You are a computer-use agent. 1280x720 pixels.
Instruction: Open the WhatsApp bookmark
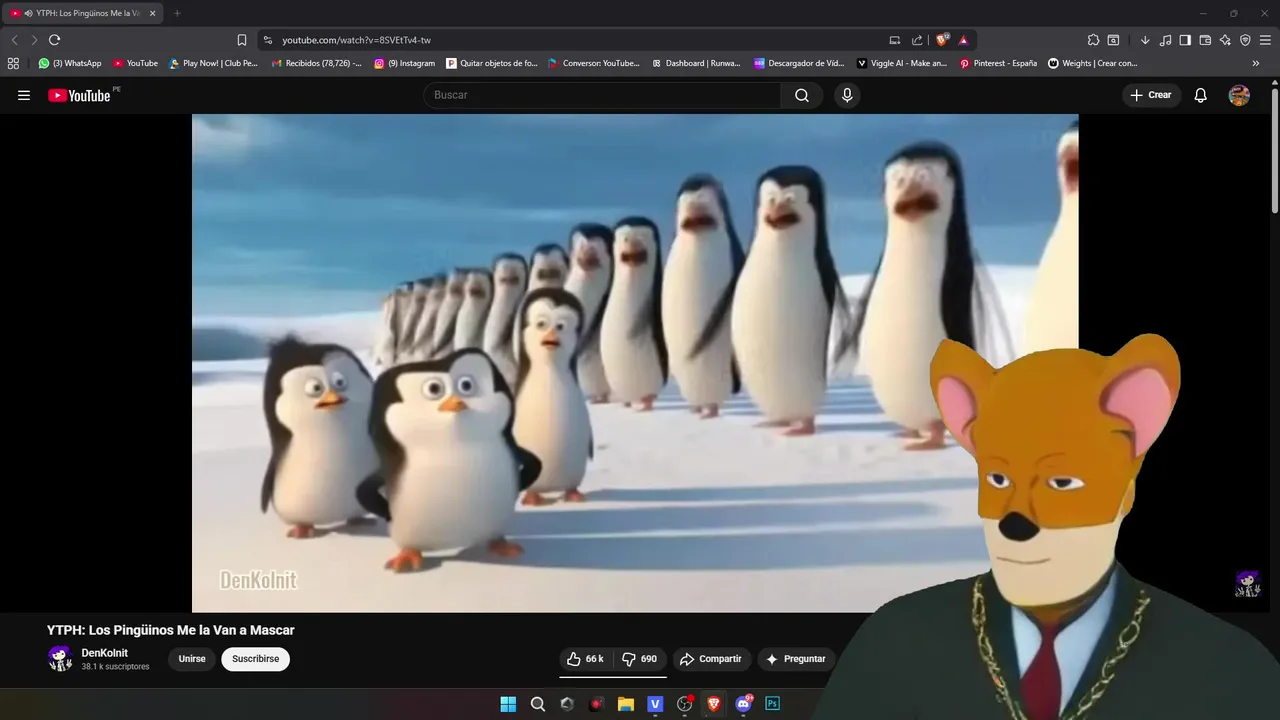pos(70,63)
